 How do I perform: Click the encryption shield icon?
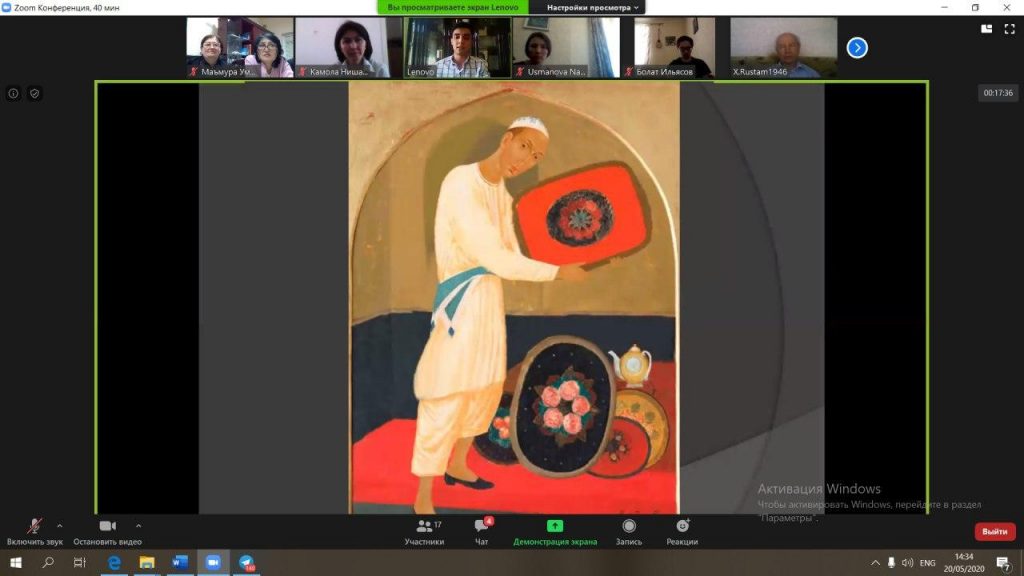pyautogui.click(x=34, y=93)
